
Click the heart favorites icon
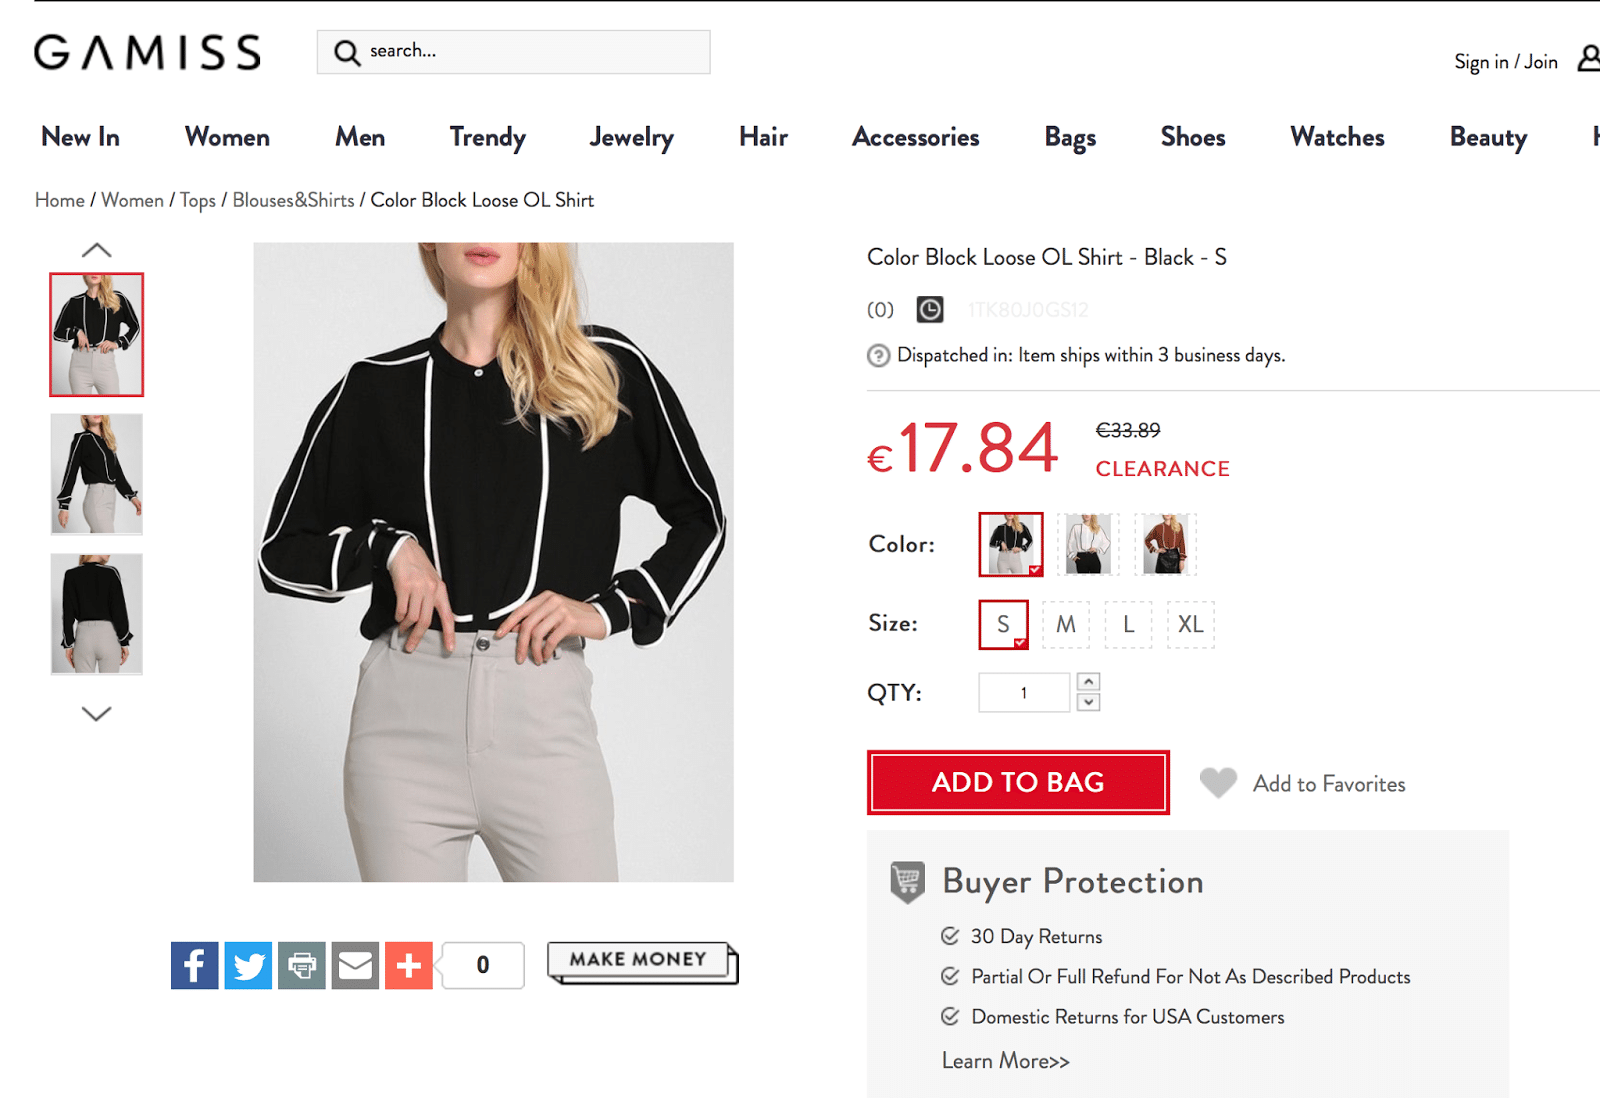pos(1218,783)
